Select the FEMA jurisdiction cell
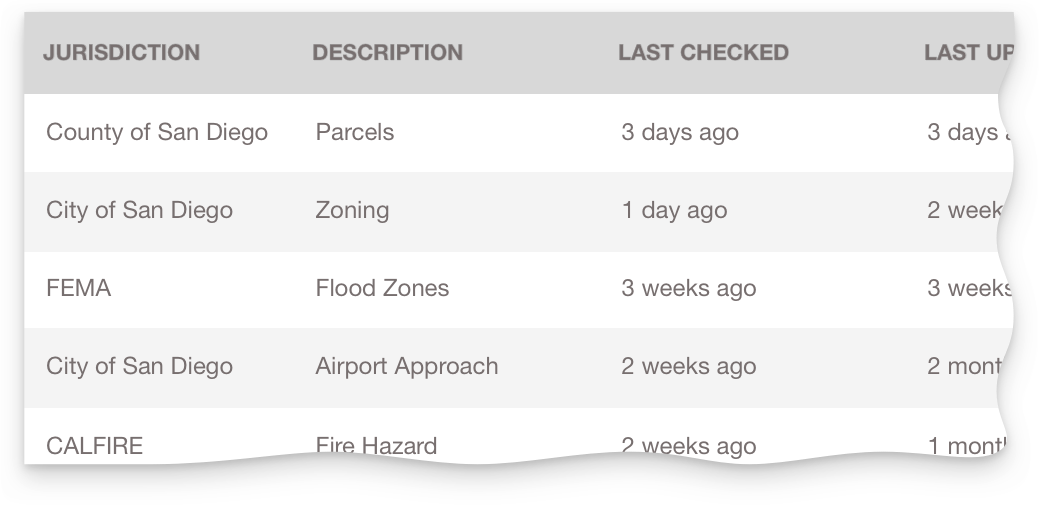The height and width of the screenshot is (506, 1040). 78,288
